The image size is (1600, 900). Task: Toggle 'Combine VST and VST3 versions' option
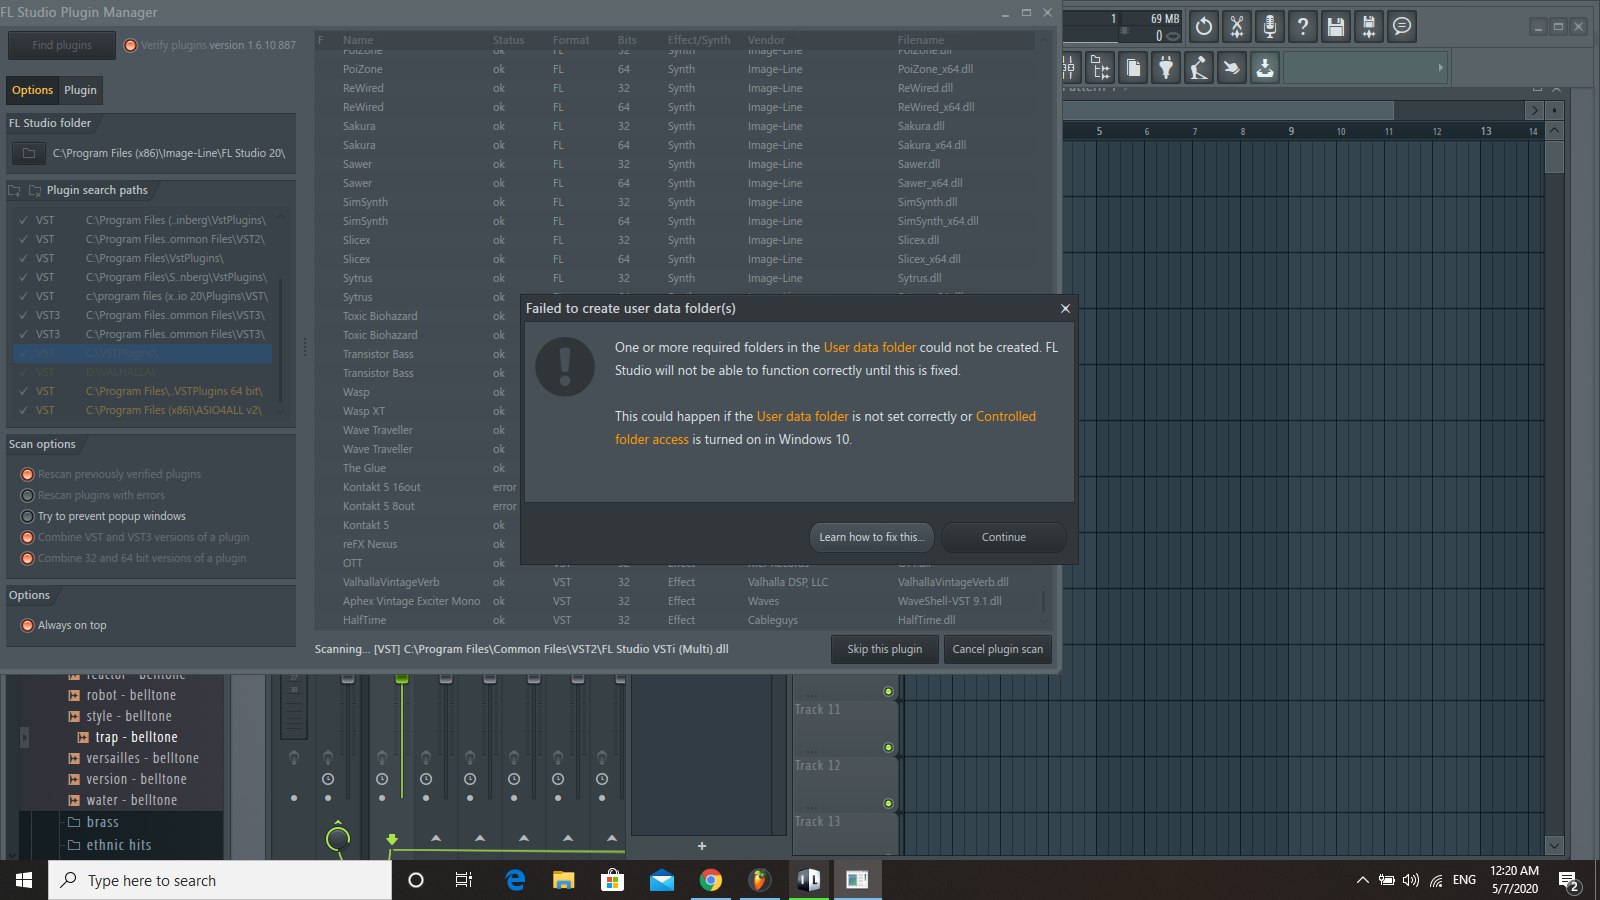click(28, 537)
